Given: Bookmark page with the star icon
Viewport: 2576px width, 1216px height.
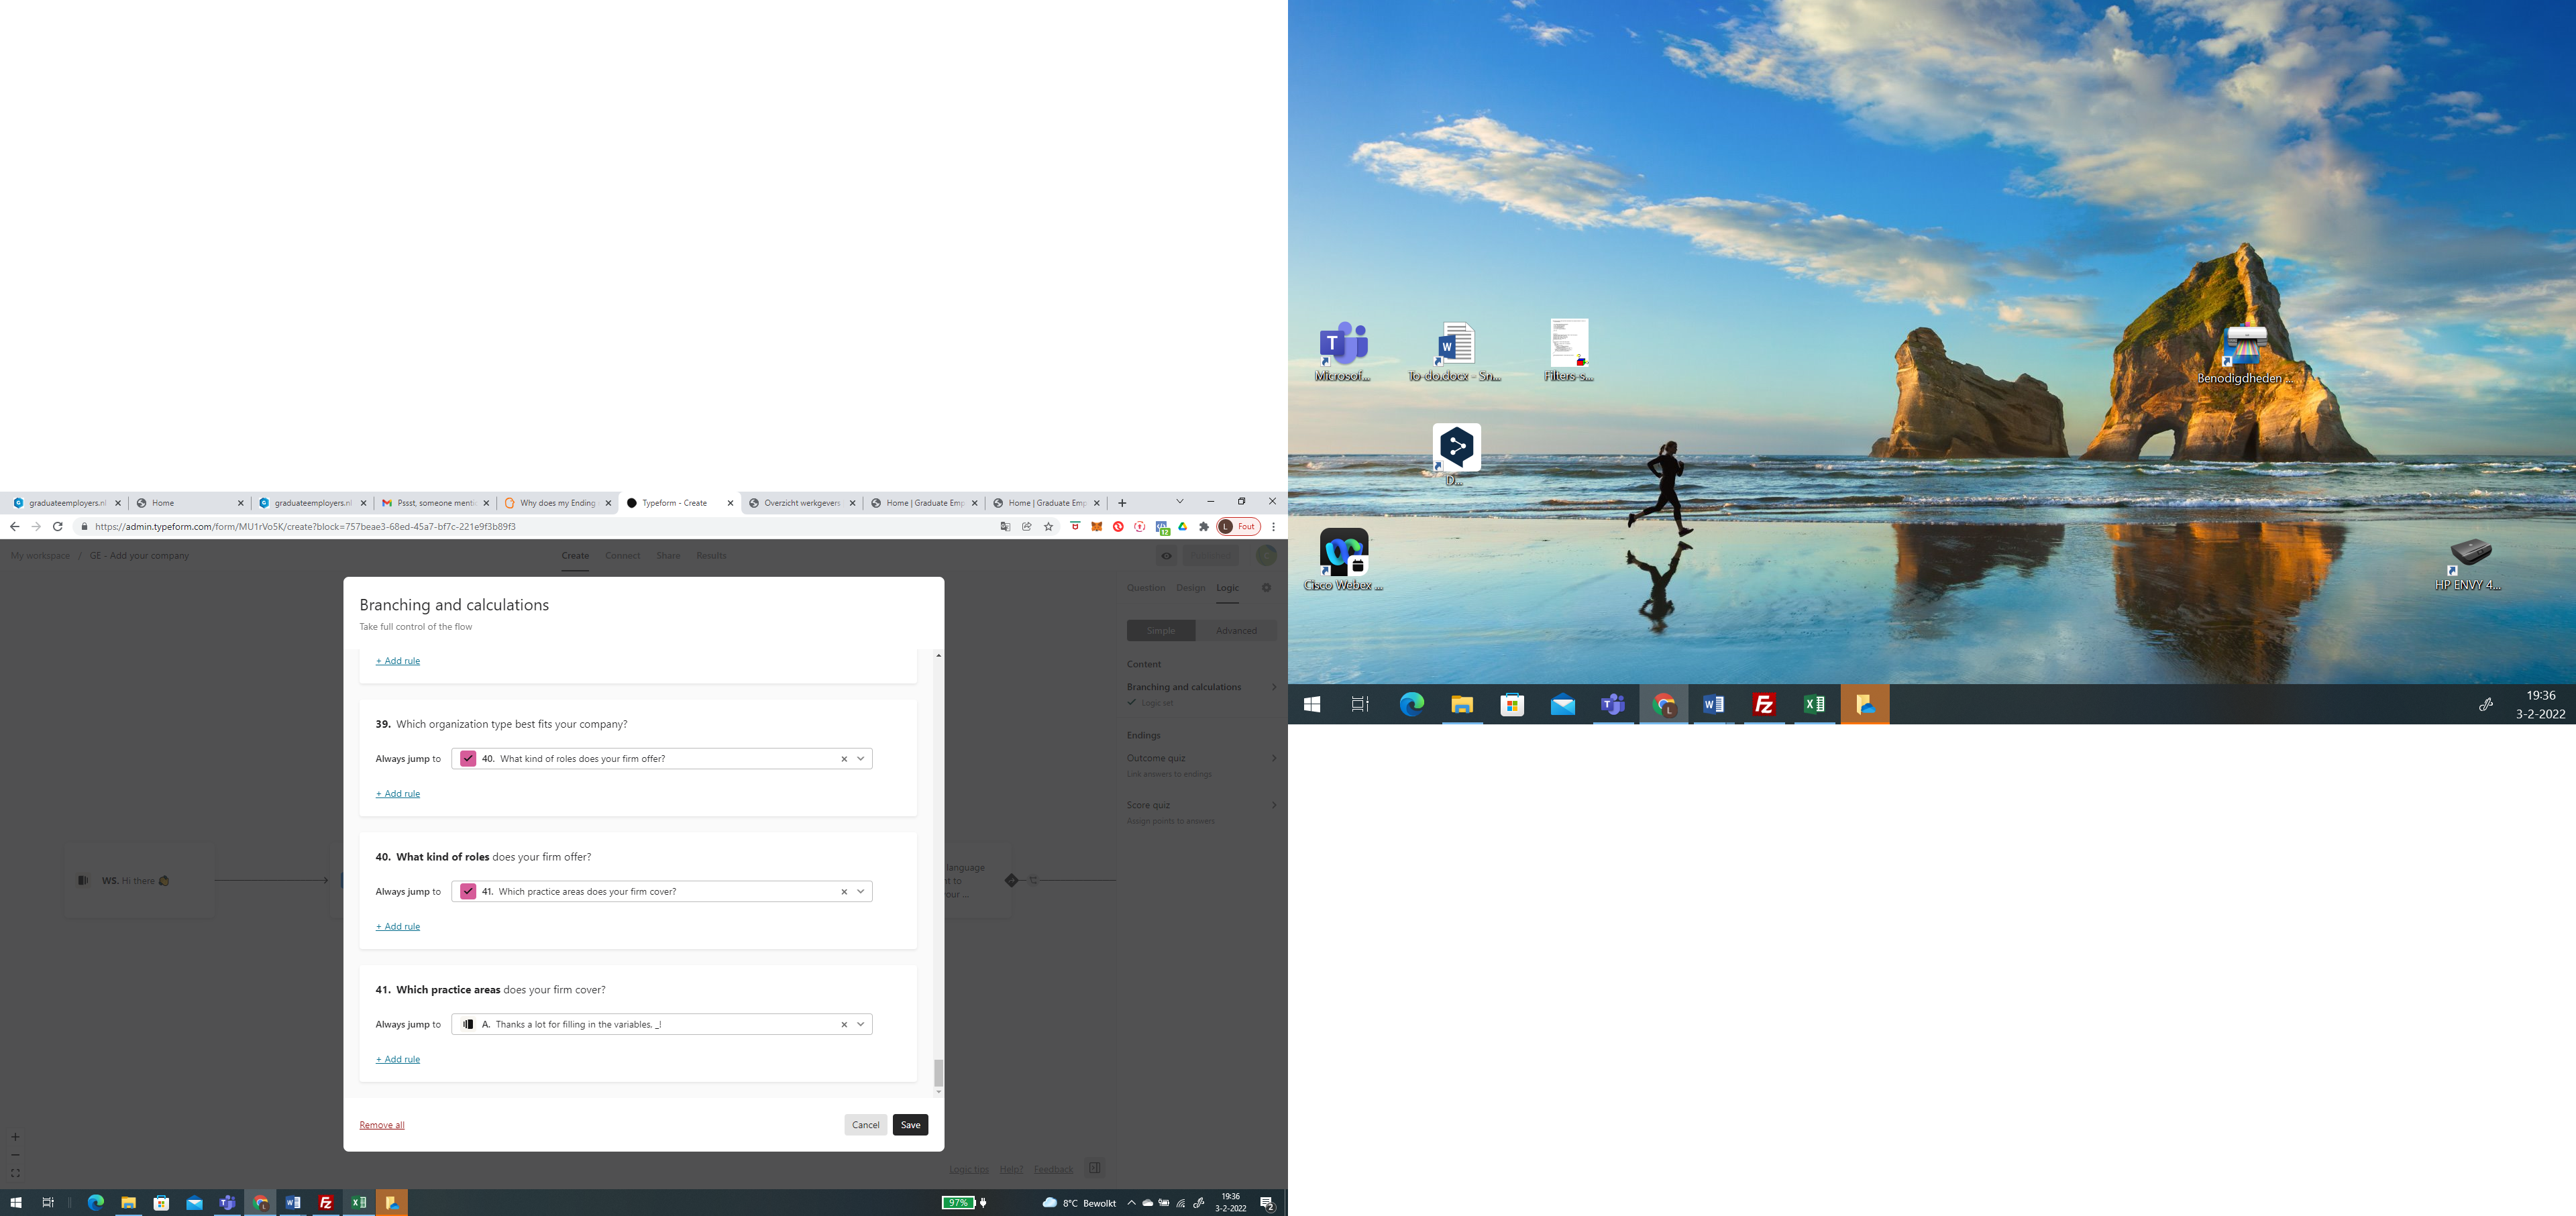Looking at the screenshot, I should pyautogui.click(x=1048, y=527).
